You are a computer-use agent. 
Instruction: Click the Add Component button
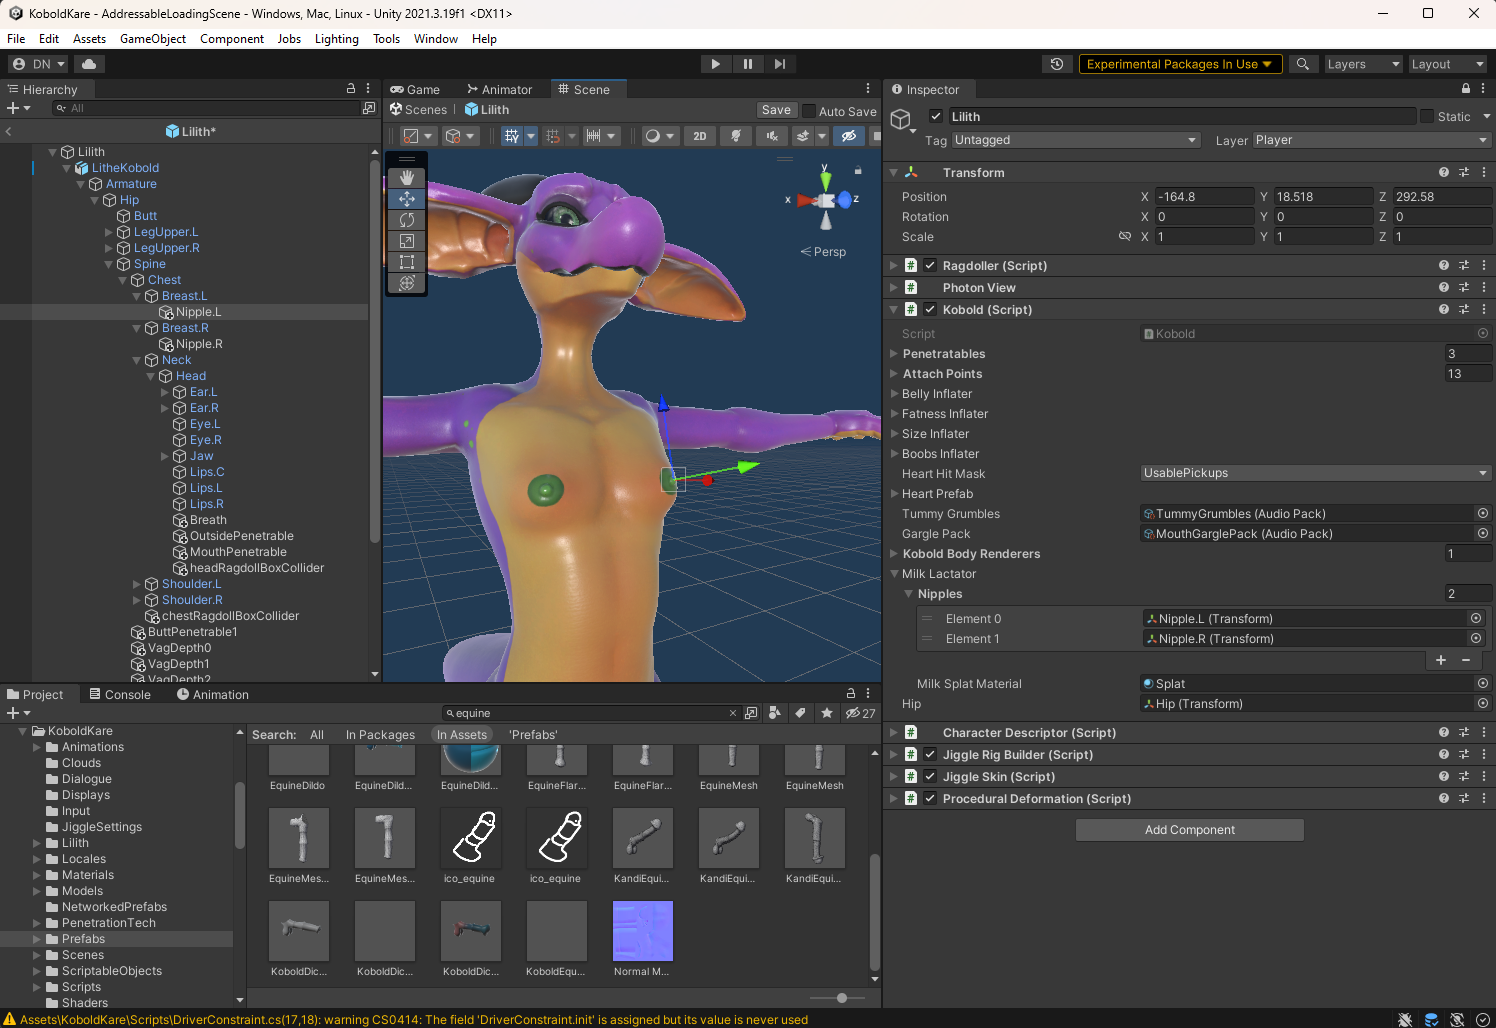tap(1190, 830)
